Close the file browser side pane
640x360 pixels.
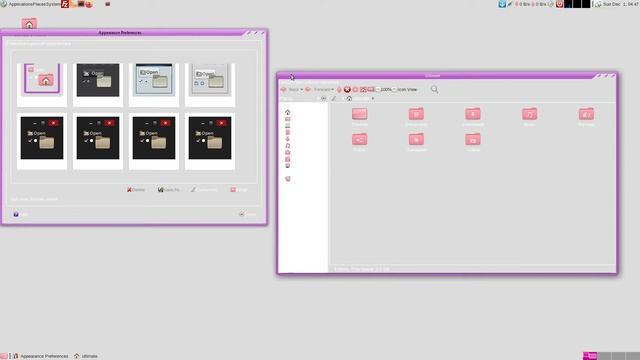(x=323, y=99)
